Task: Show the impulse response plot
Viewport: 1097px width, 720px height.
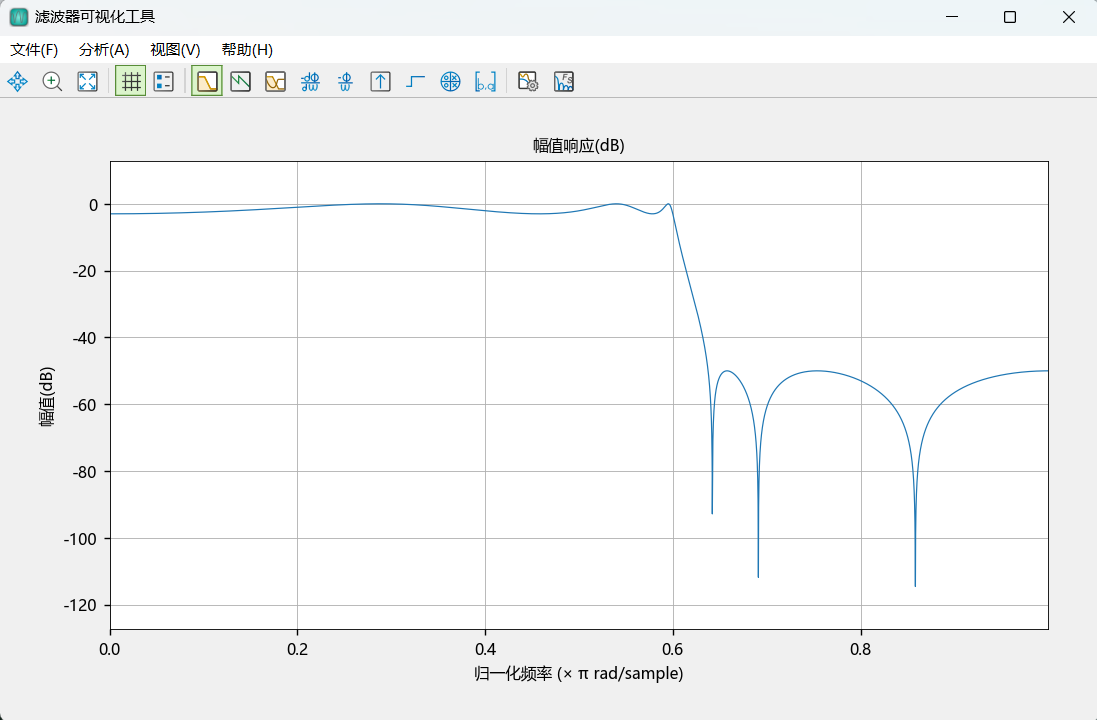Action: point(380,82)
